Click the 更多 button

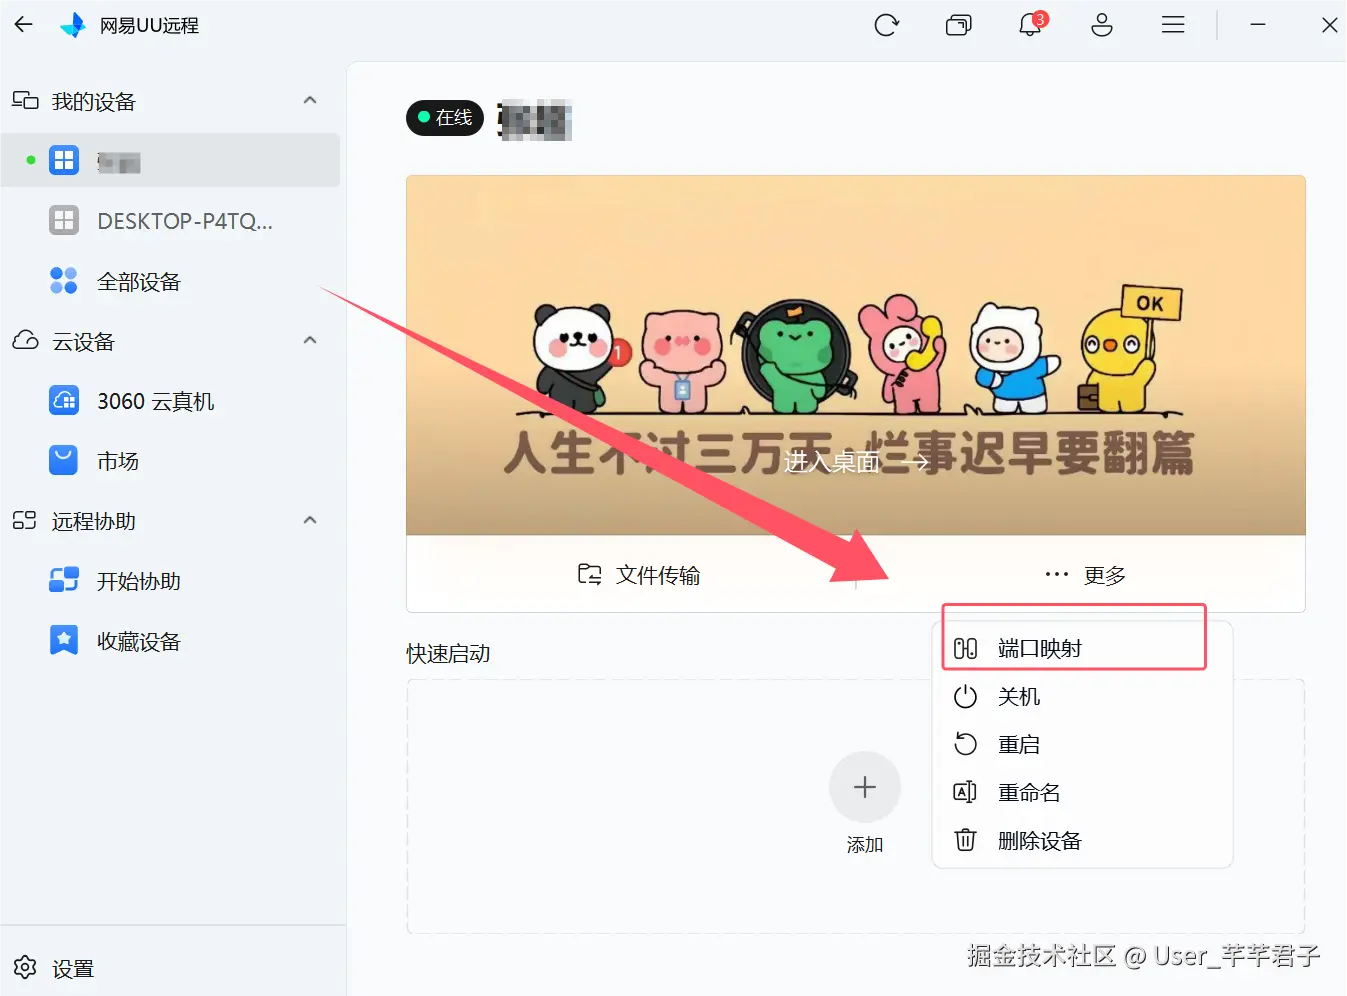tap(1085, 575)
